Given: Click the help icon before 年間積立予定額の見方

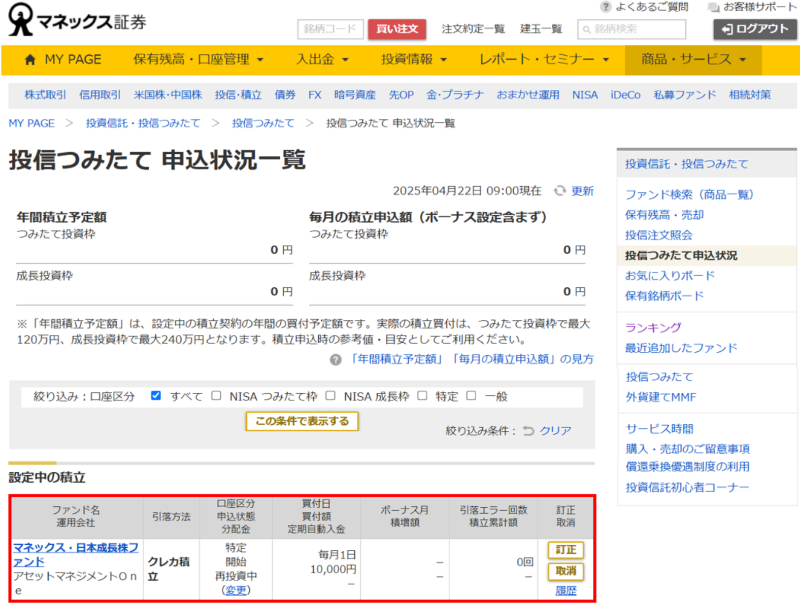Looking at the screenshot, I should pyautogui.click(x=335, y=360).
